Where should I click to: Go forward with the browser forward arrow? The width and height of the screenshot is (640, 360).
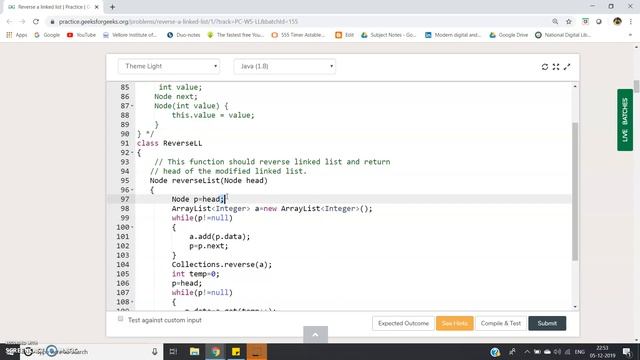[x=22, y=21]
